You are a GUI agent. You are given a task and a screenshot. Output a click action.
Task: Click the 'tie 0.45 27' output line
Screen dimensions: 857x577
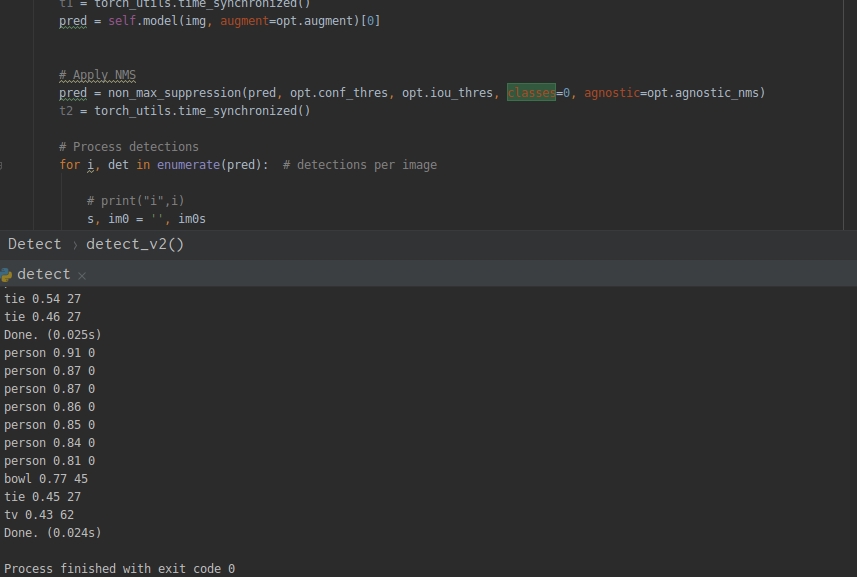43,497
